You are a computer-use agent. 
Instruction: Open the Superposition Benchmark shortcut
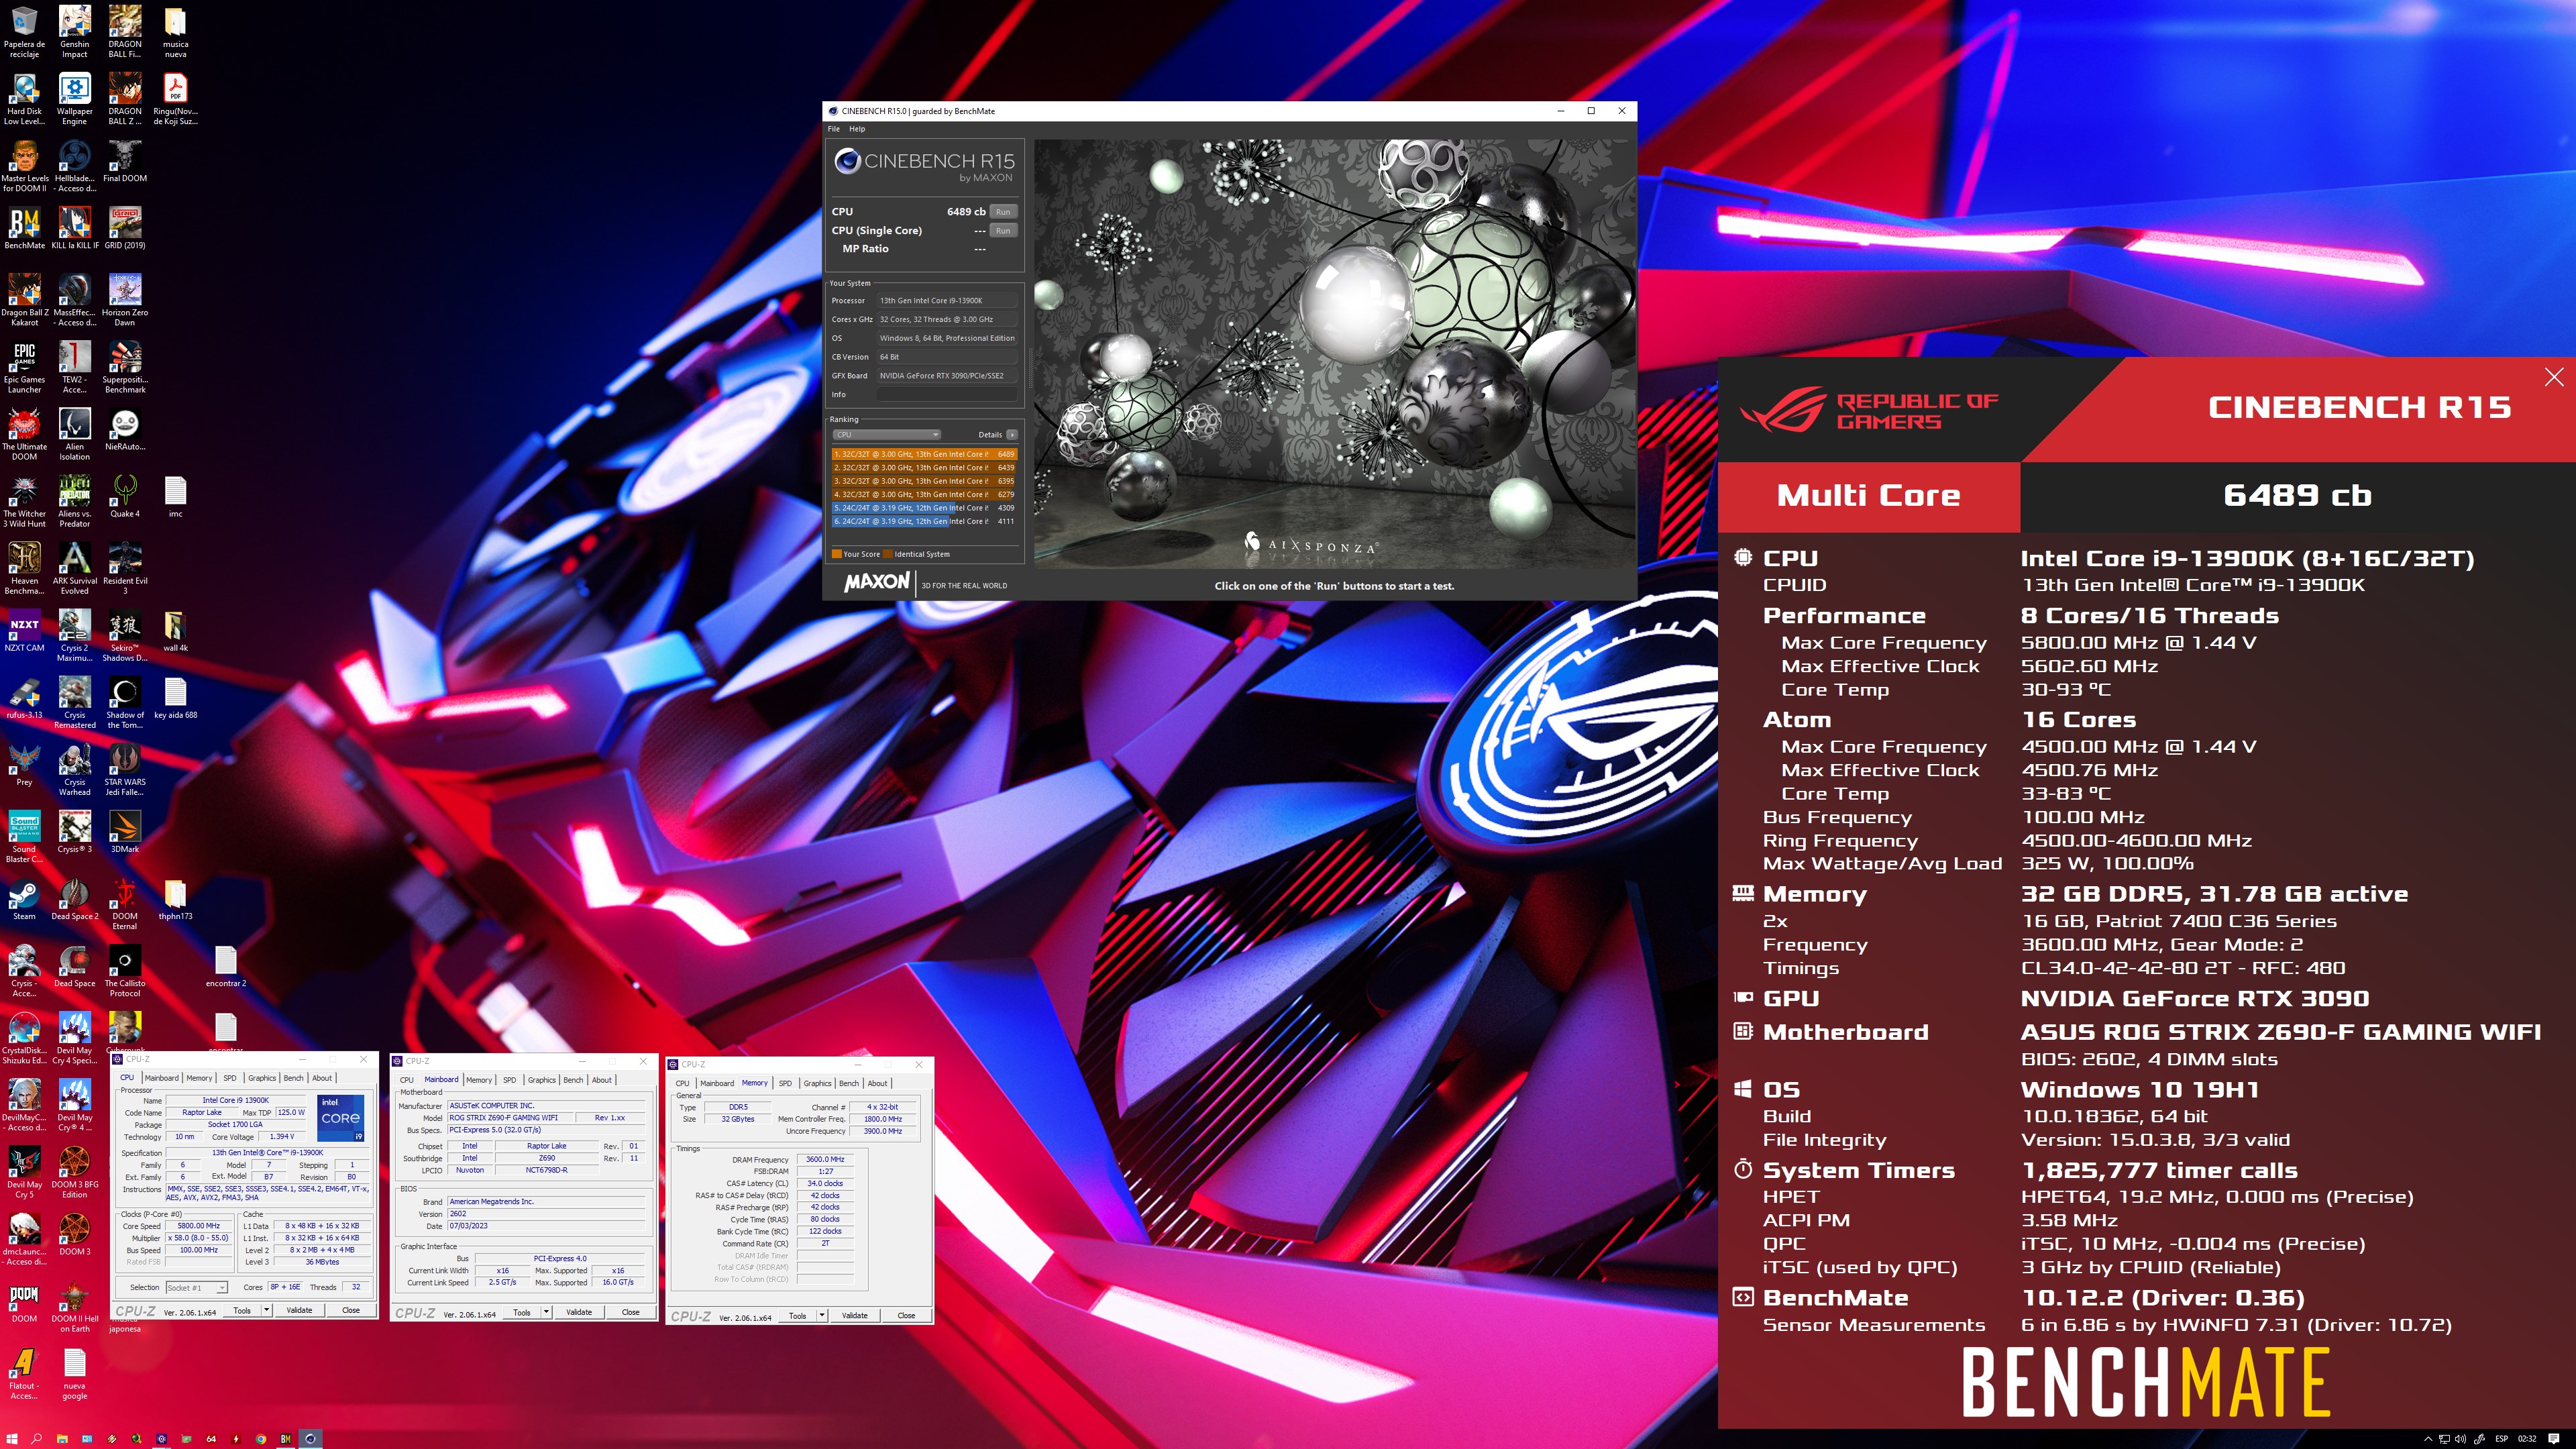tap(125, 367)
